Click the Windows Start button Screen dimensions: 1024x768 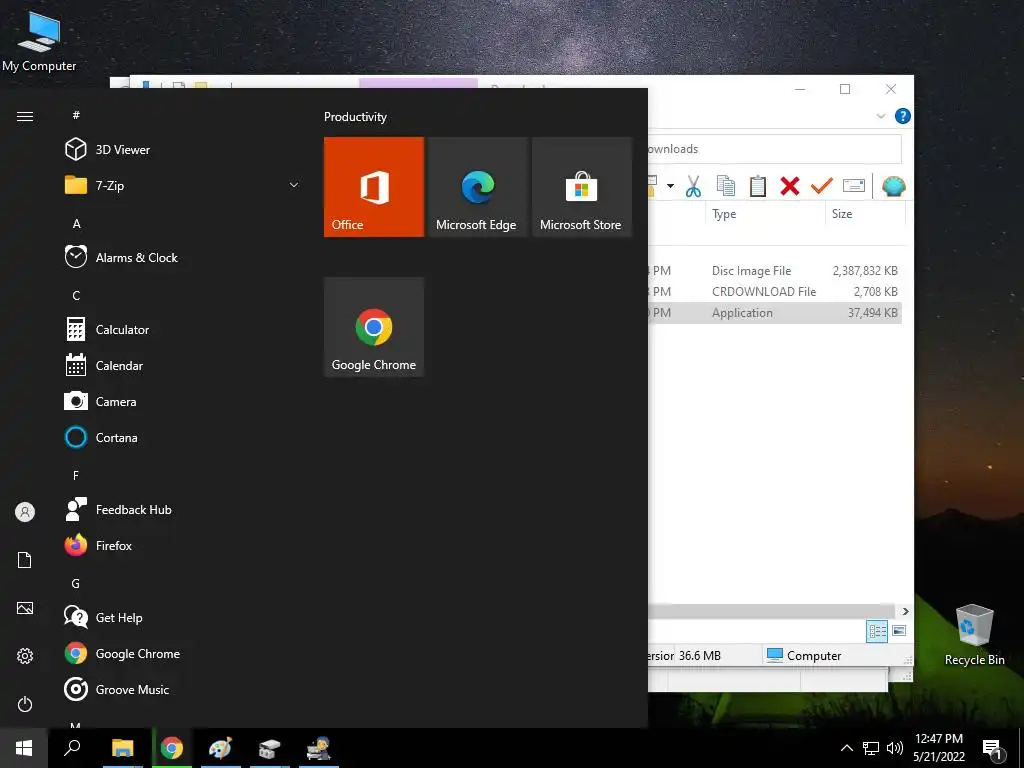pyautogui.click(x=24, y=748)
